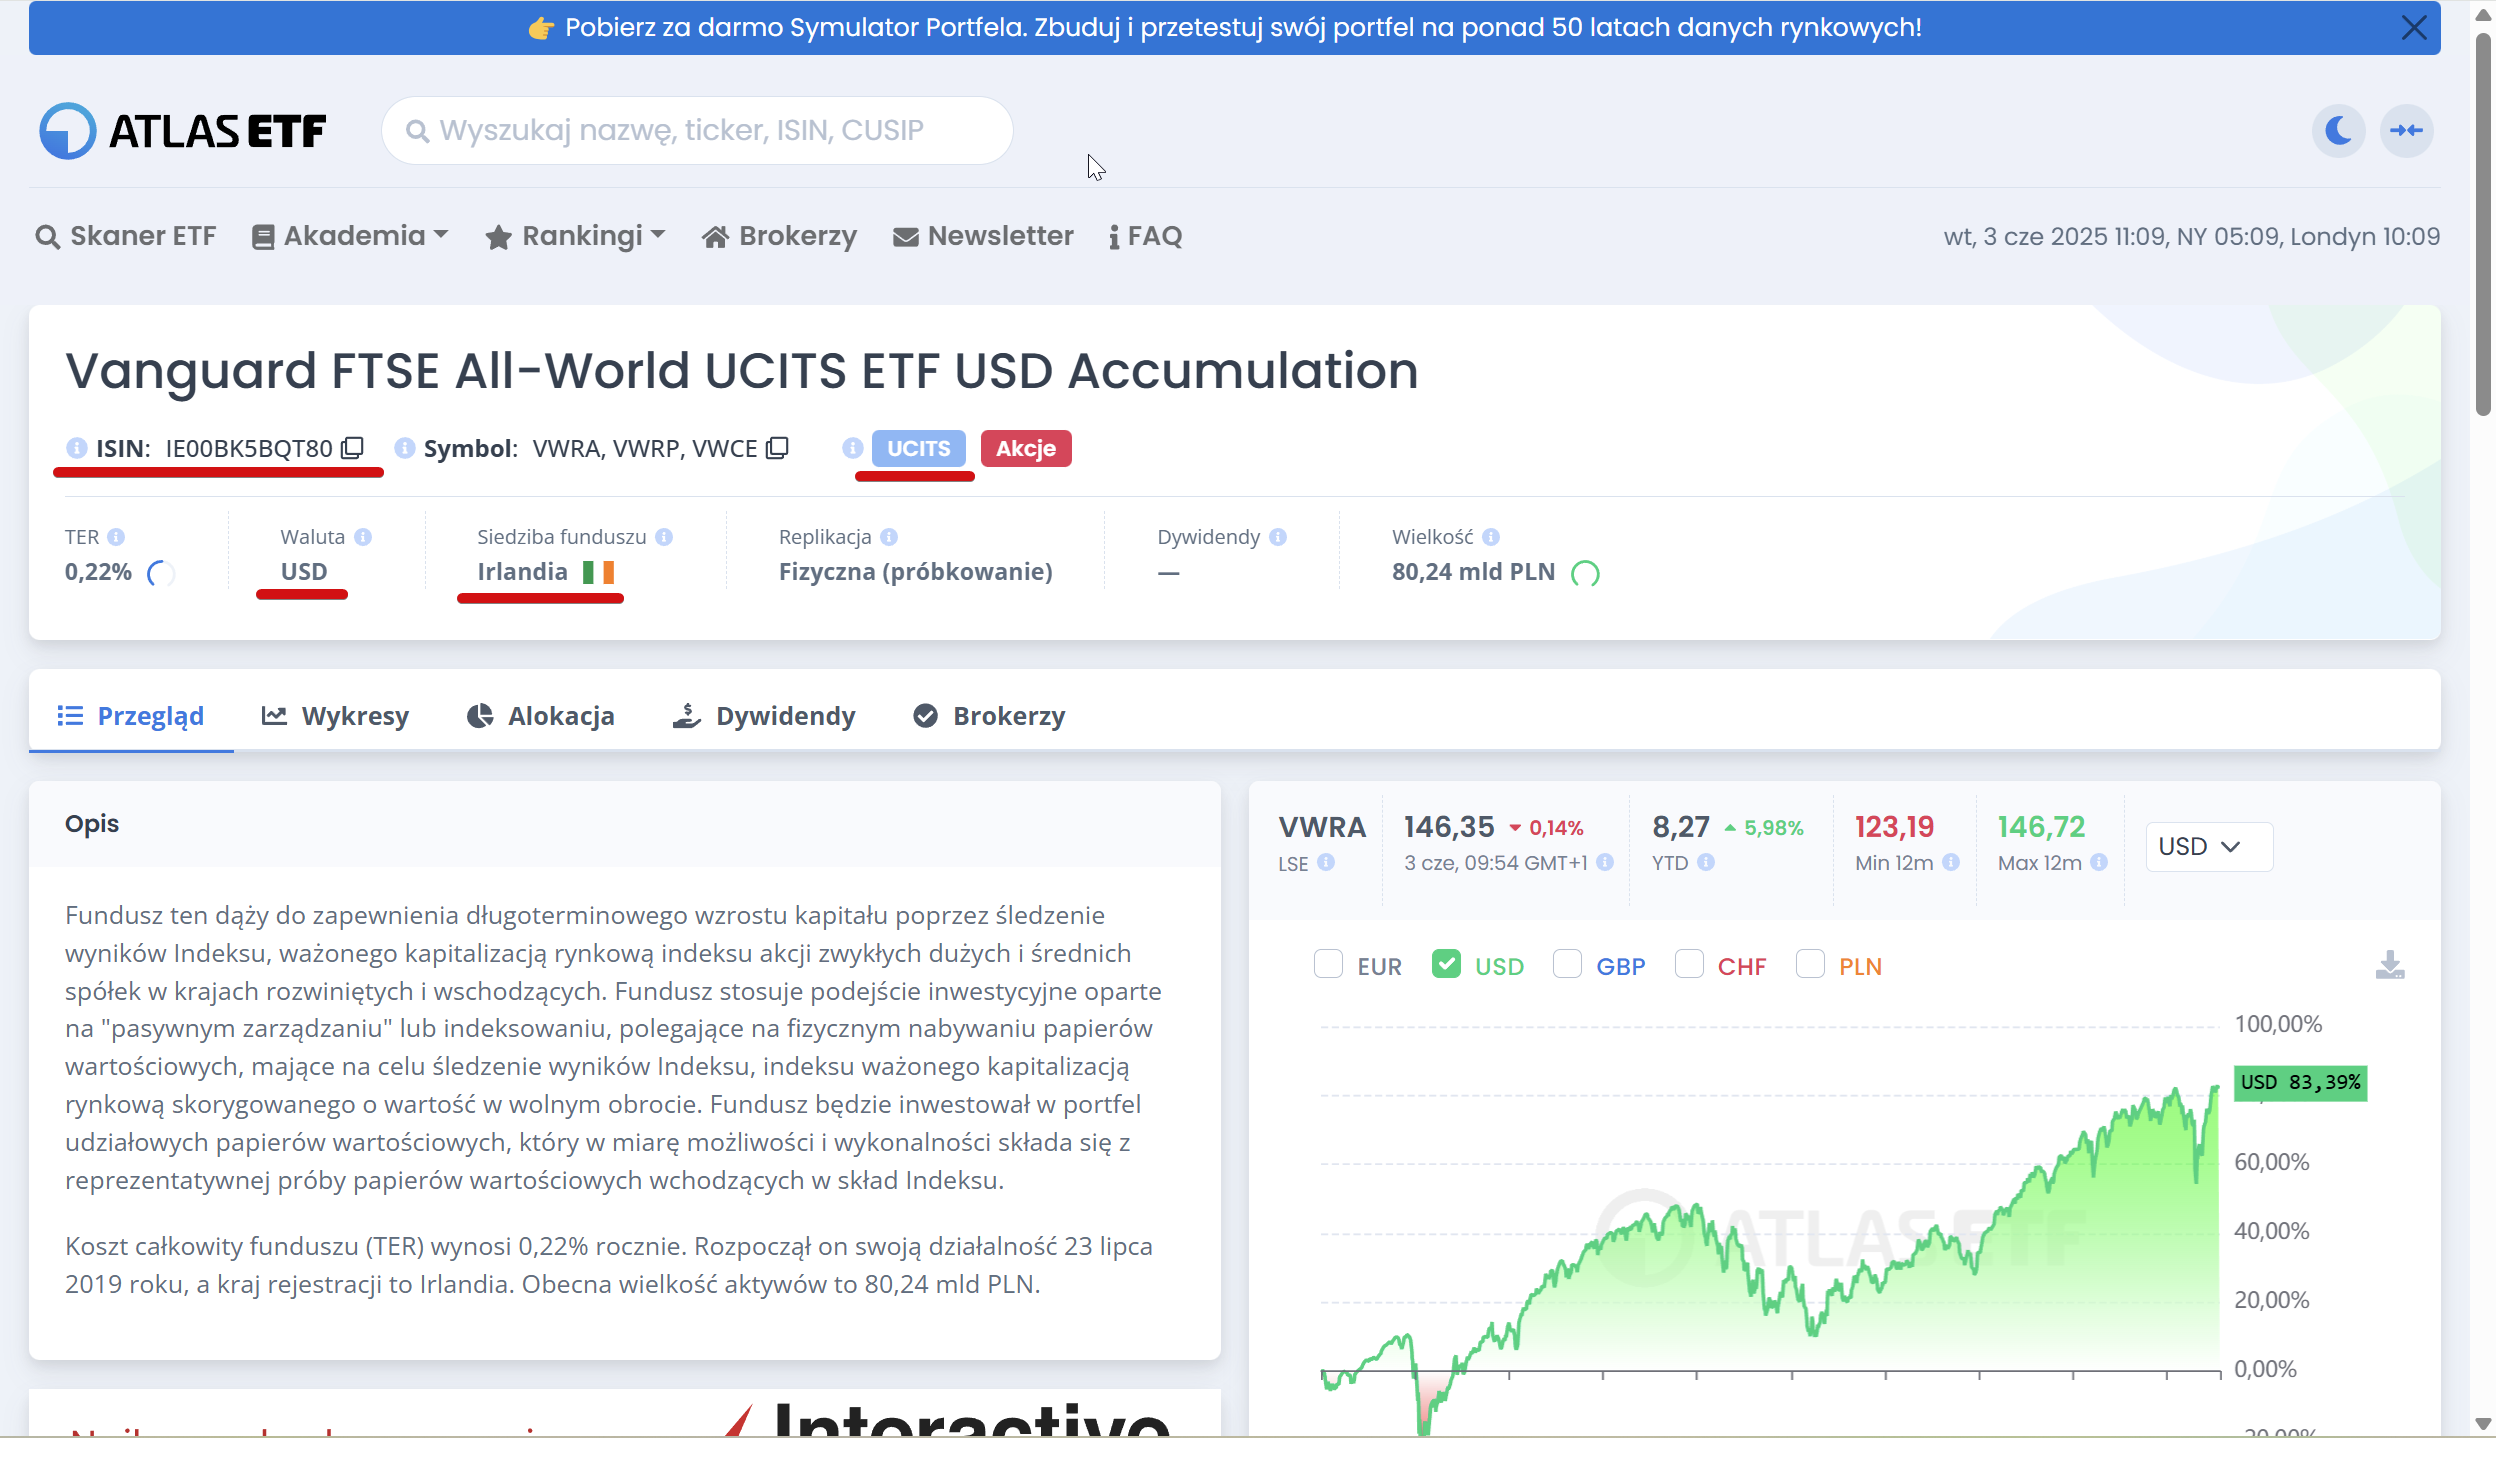This screenshot has height=1468, width=2496.
Task: Click the ETF search input field
Action: point(697,131)
